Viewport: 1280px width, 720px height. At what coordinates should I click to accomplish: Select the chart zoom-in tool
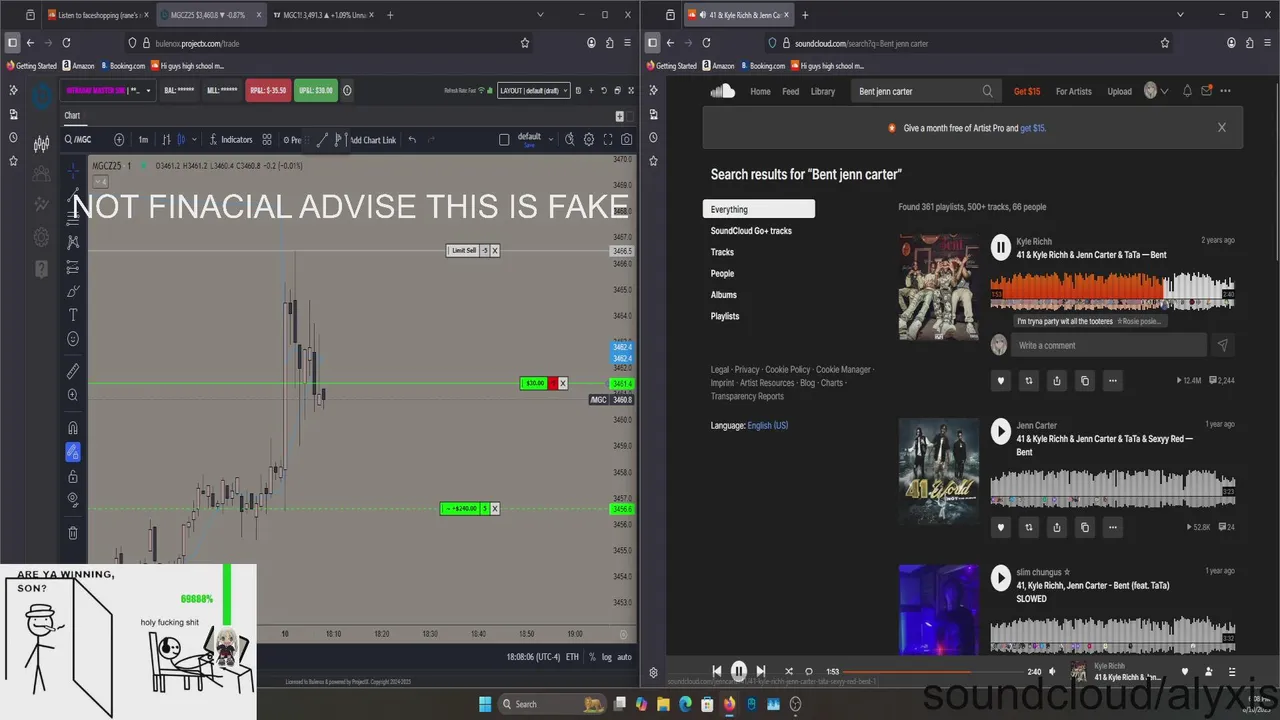73,395
